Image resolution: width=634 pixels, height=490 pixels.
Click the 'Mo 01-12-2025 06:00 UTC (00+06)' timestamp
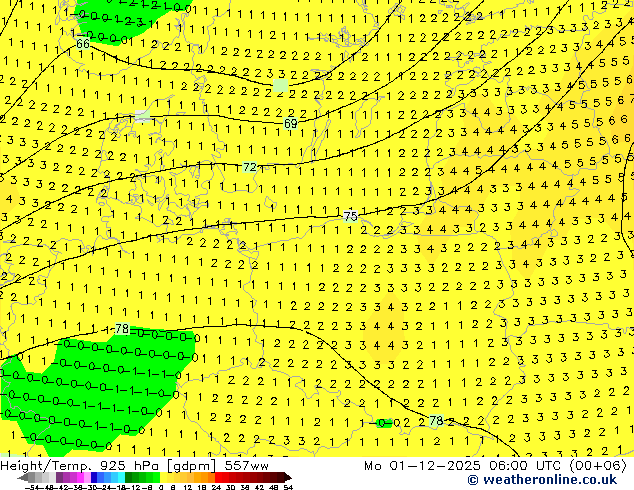(x=495, y=466)
